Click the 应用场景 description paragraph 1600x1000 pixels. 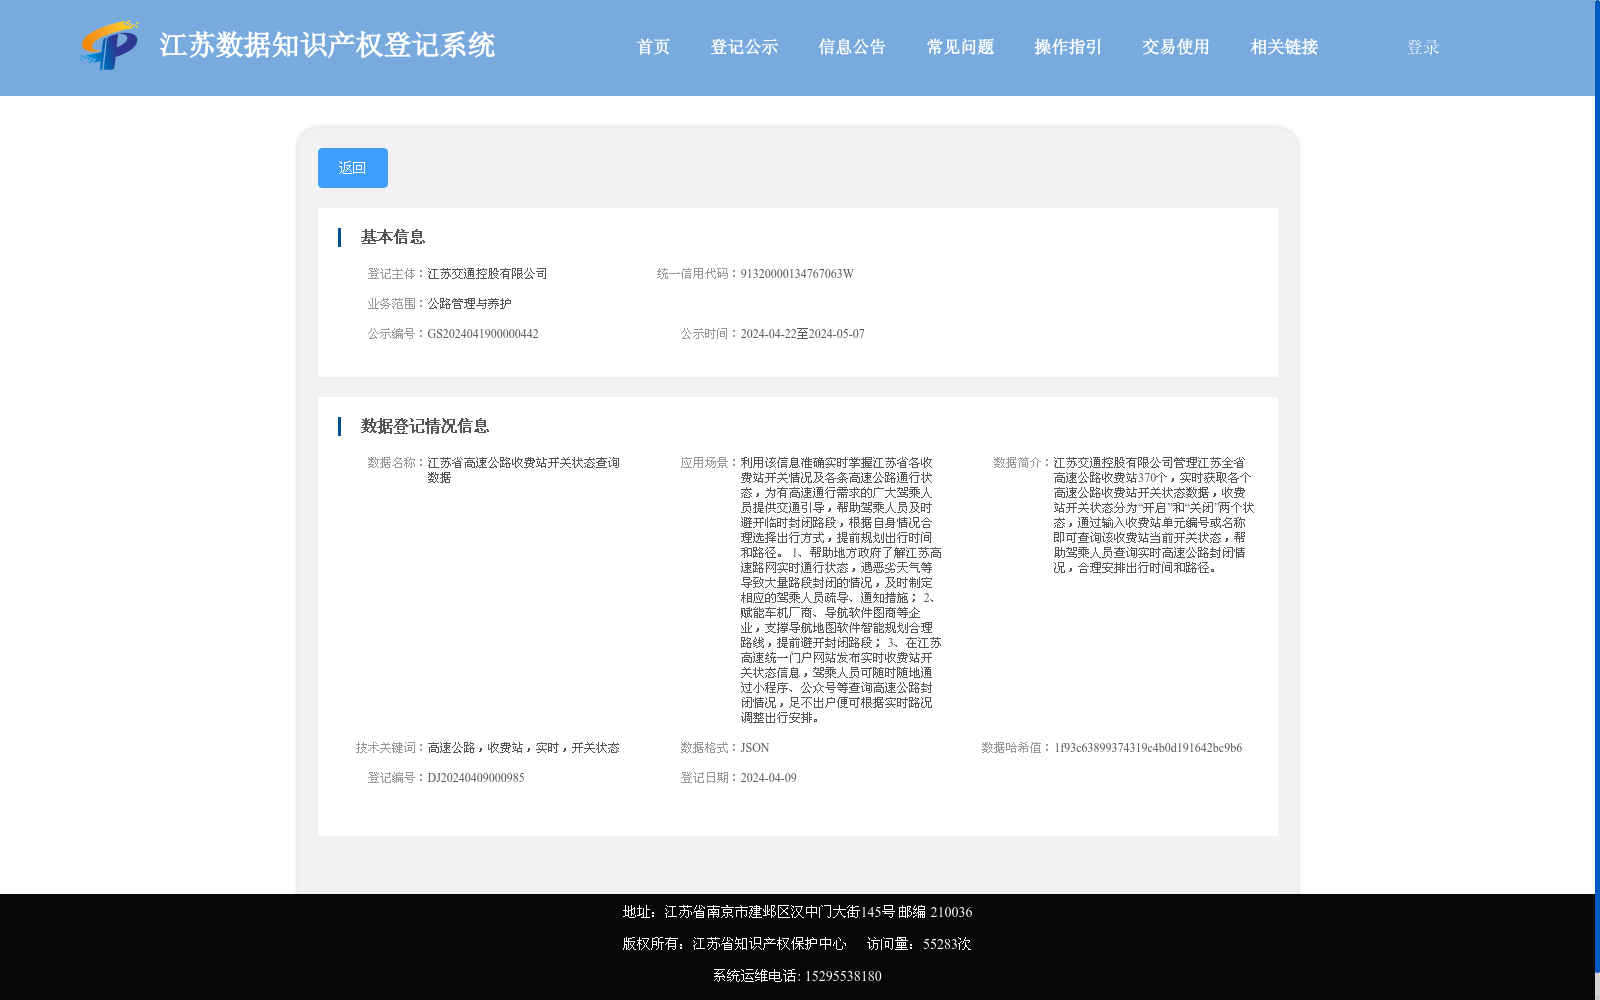pyautogui.click(x=841, y=590)
